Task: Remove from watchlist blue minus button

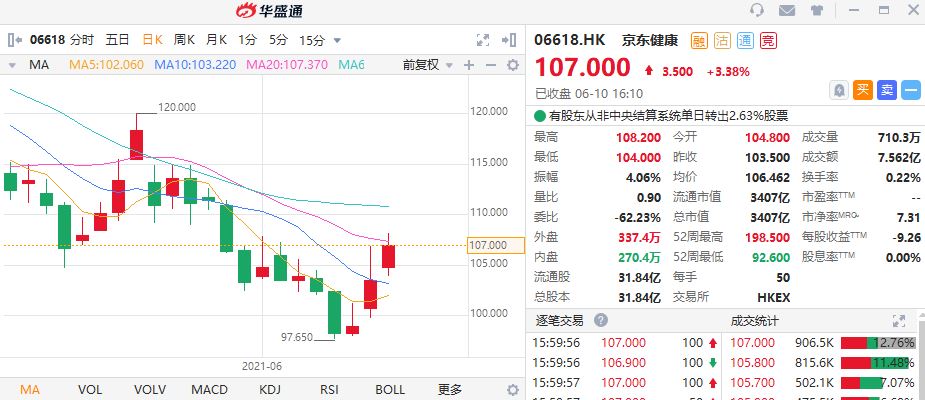Action: tap(911, 90)
